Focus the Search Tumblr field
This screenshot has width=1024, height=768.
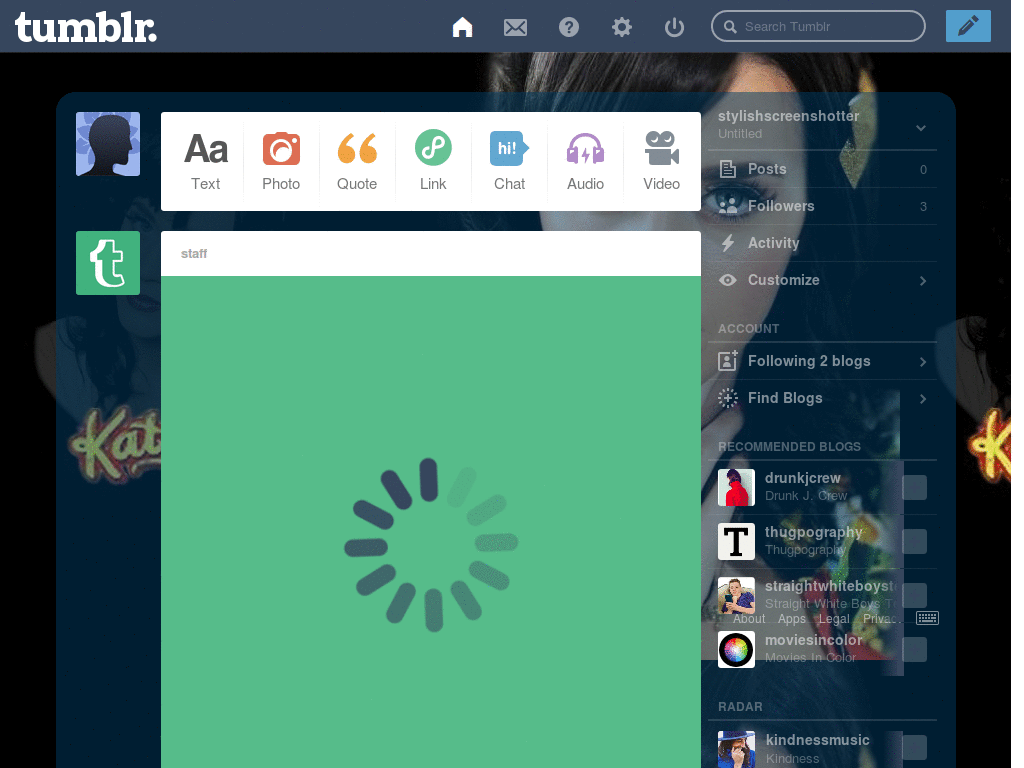pyautogui.click(x=818, y=26)
